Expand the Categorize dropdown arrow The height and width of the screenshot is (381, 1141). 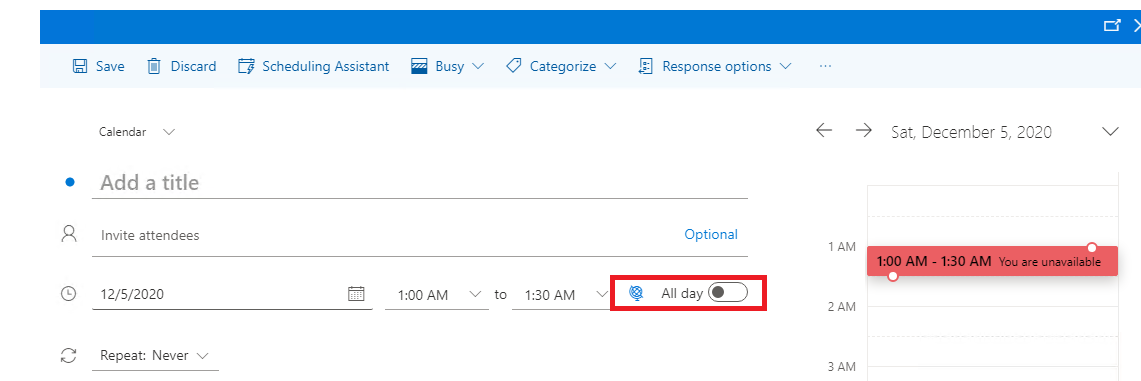point(610,66)
